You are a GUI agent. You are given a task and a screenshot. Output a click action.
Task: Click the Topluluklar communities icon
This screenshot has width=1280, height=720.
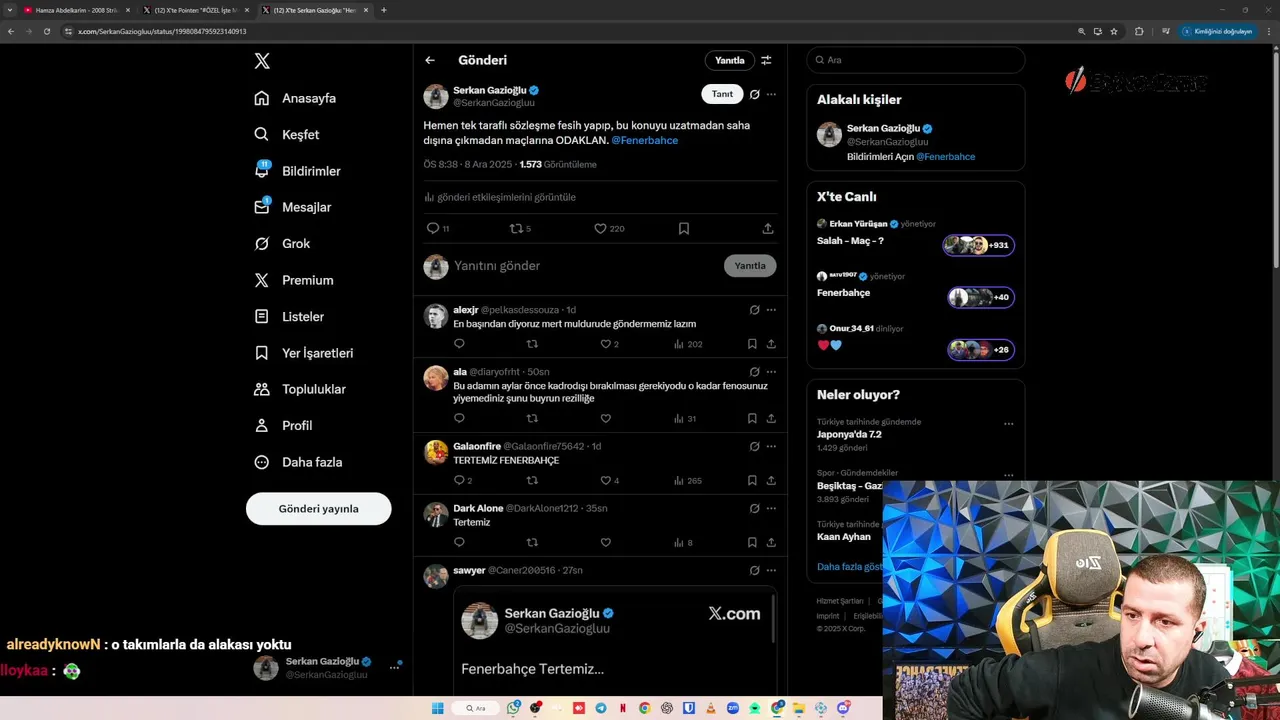coord(261,389)
